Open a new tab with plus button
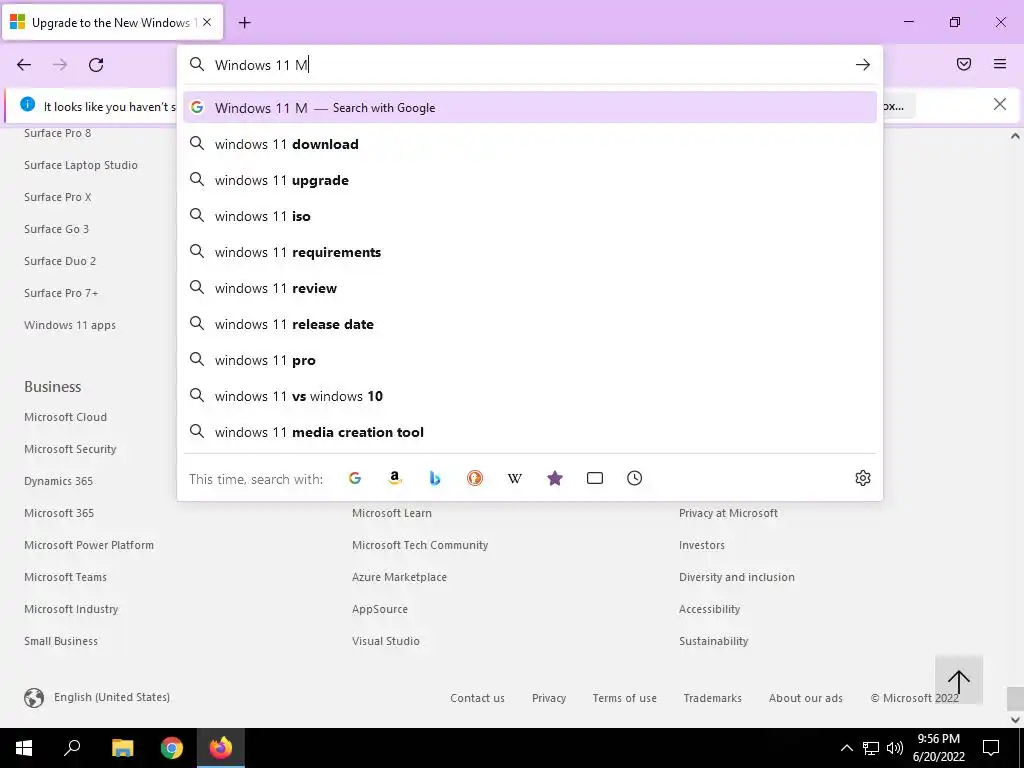The width and height of the screenshot is (1024, 768). pyautogui.click(x=244, y=23)
